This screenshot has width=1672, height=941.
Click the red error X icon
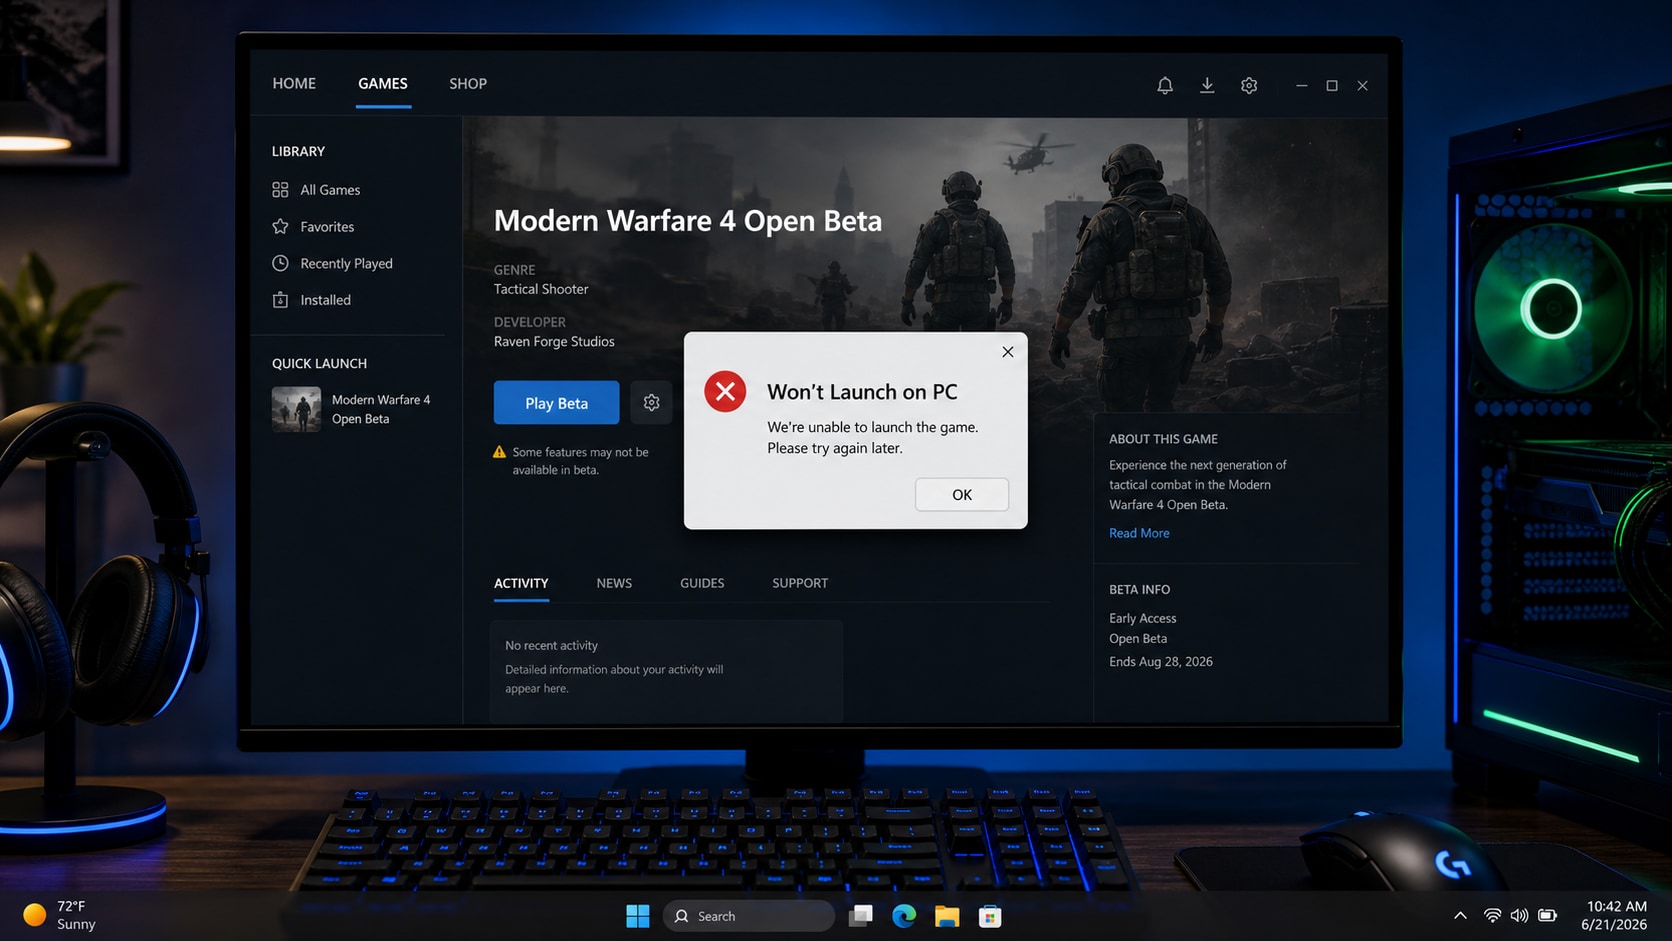[x=725, y=391]
